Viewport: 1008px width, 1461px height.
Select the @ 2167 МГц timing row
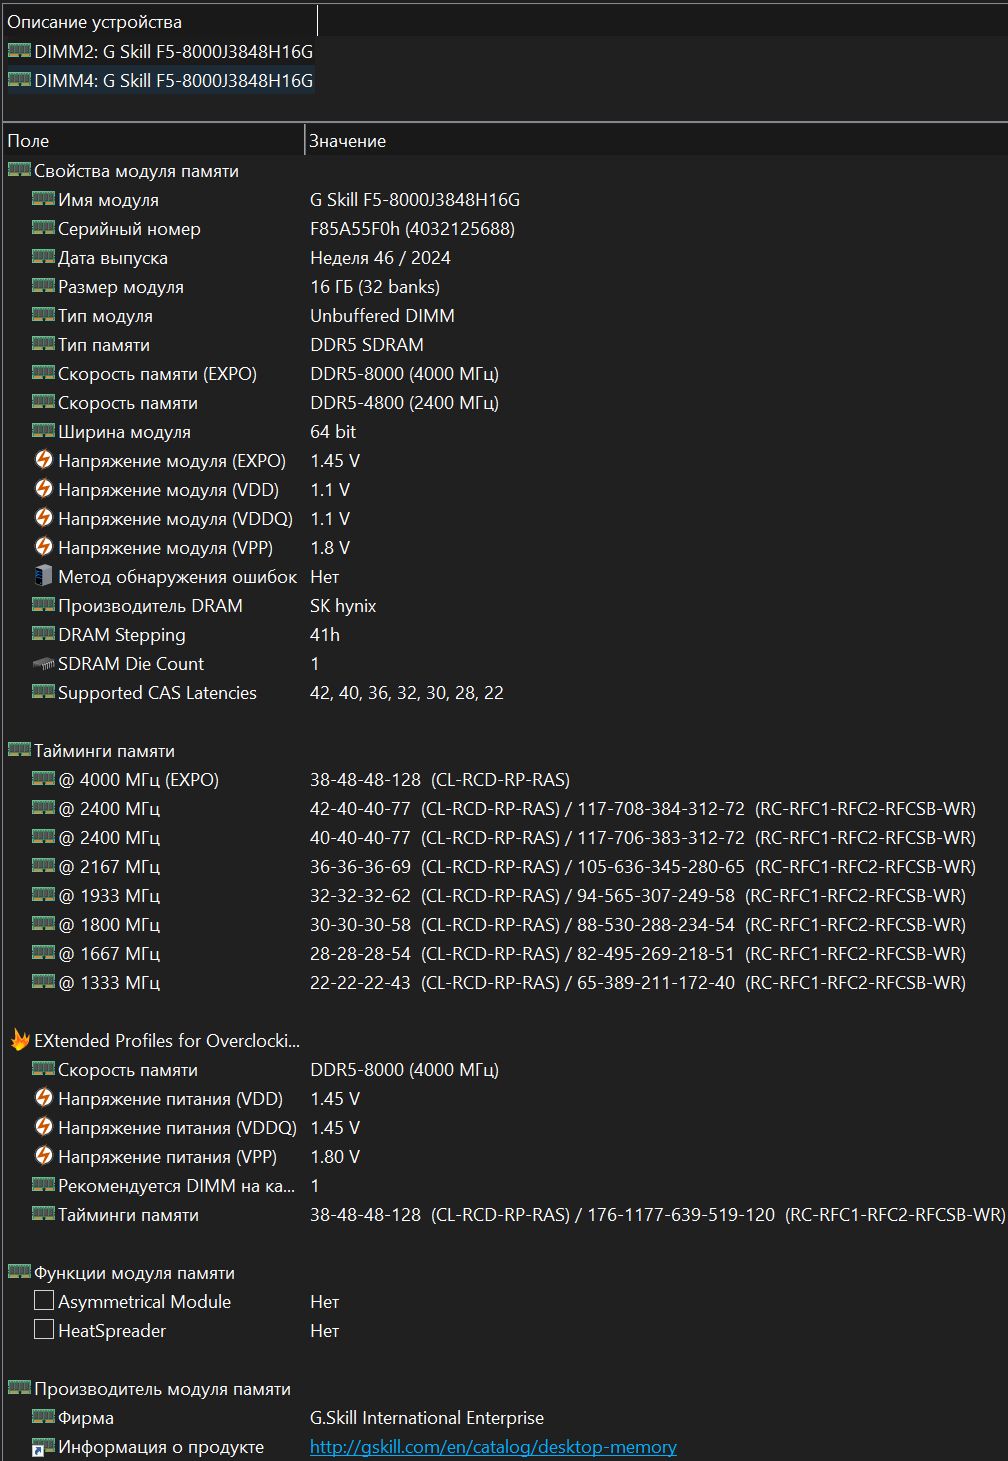coord(504,867)
